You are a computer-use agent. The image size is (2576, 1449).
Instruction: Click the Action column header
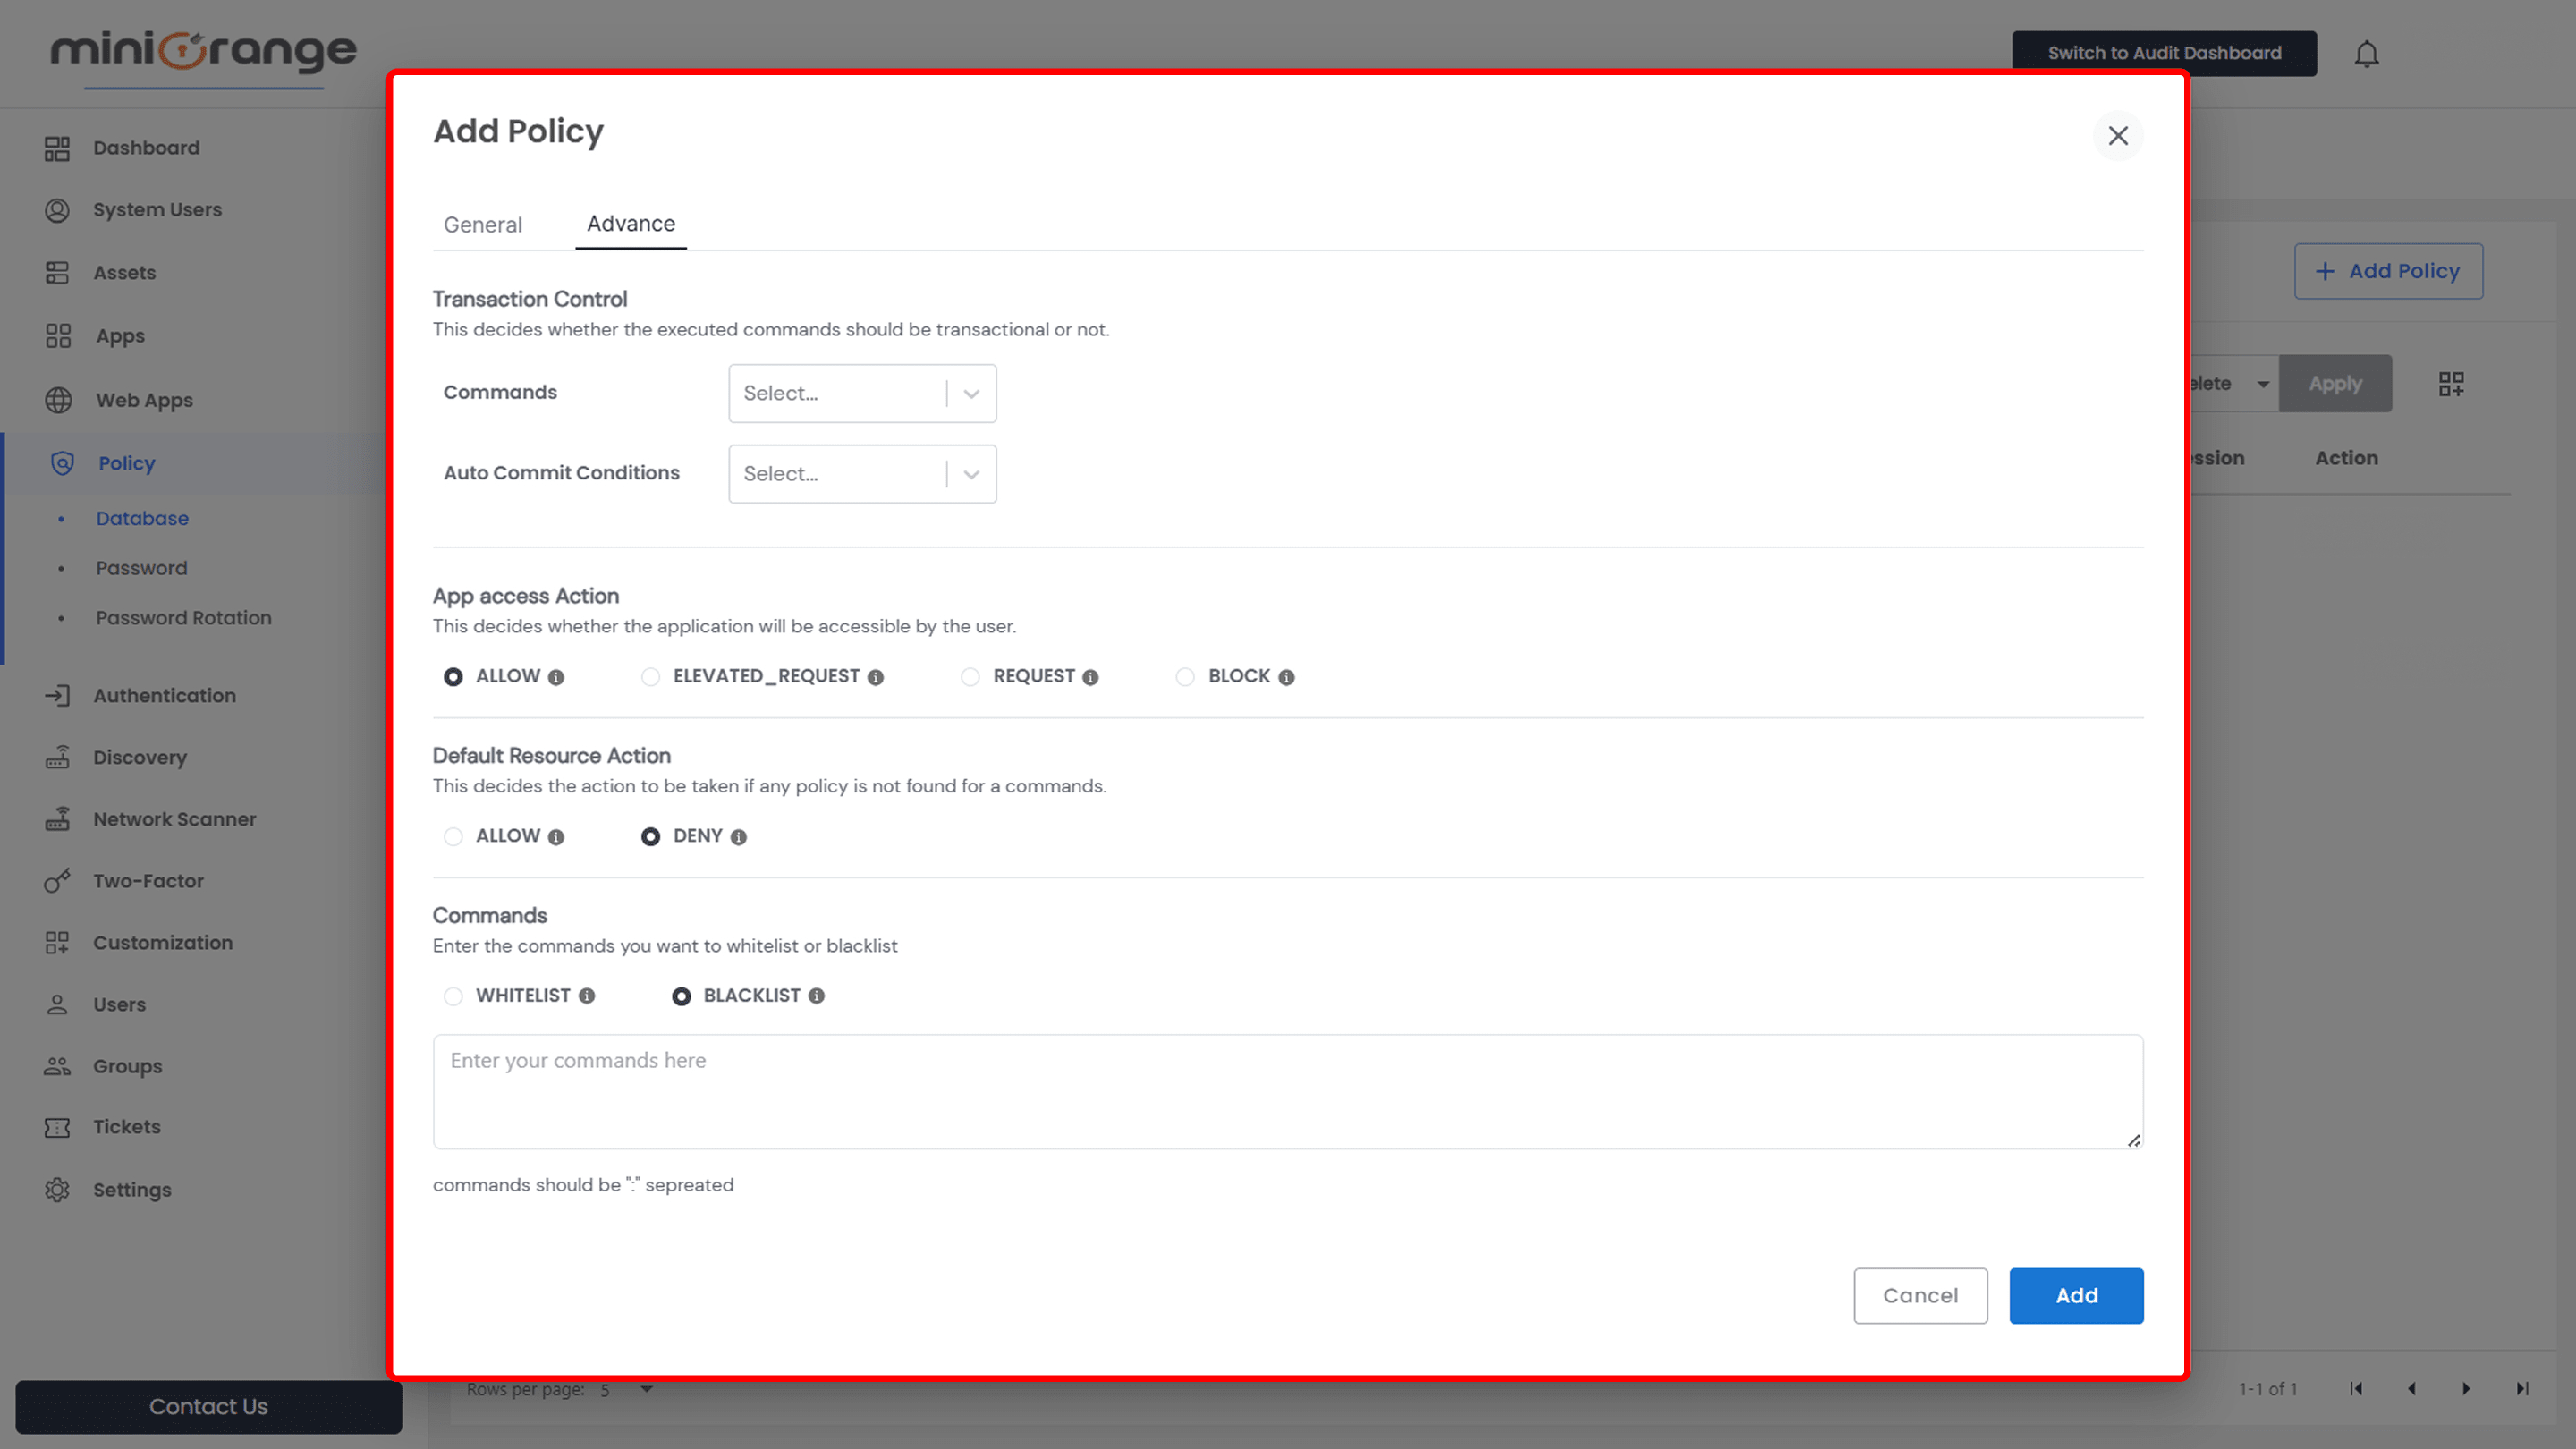point(2346,458)
